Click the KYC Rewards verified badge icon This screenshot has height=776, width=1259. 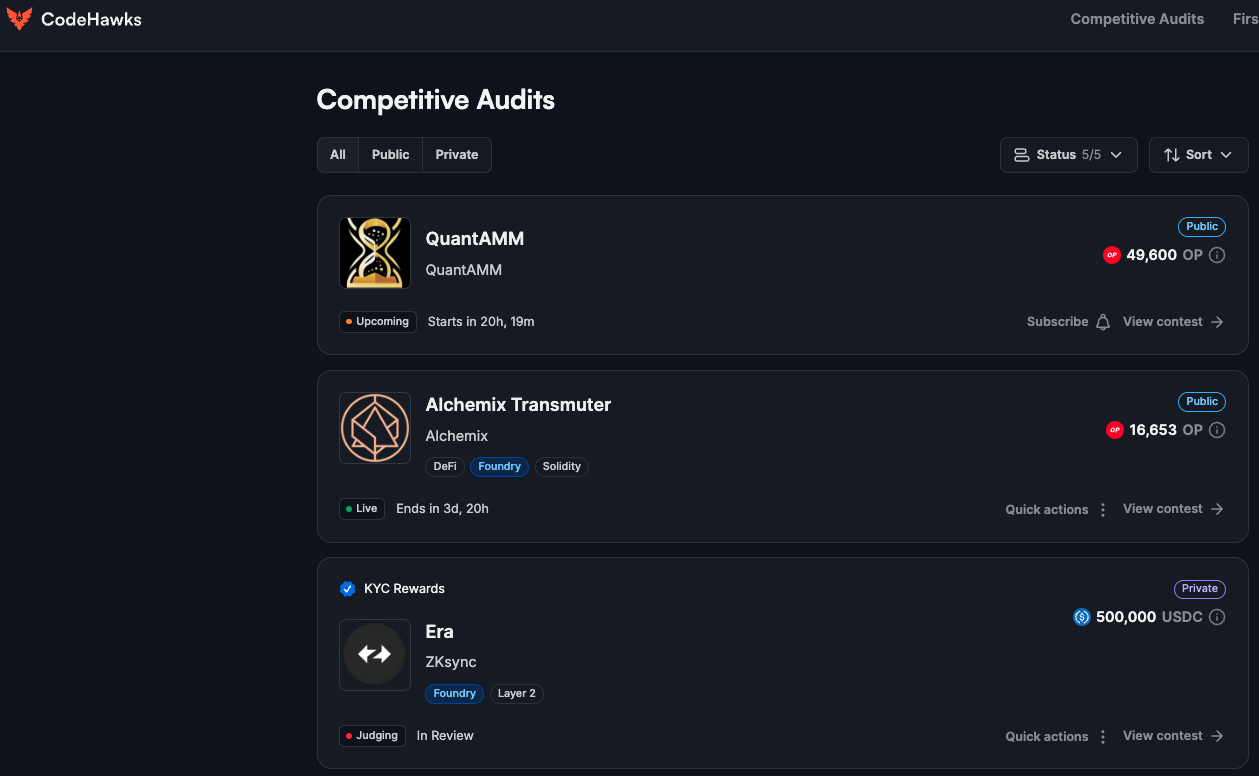coord(347,589)
